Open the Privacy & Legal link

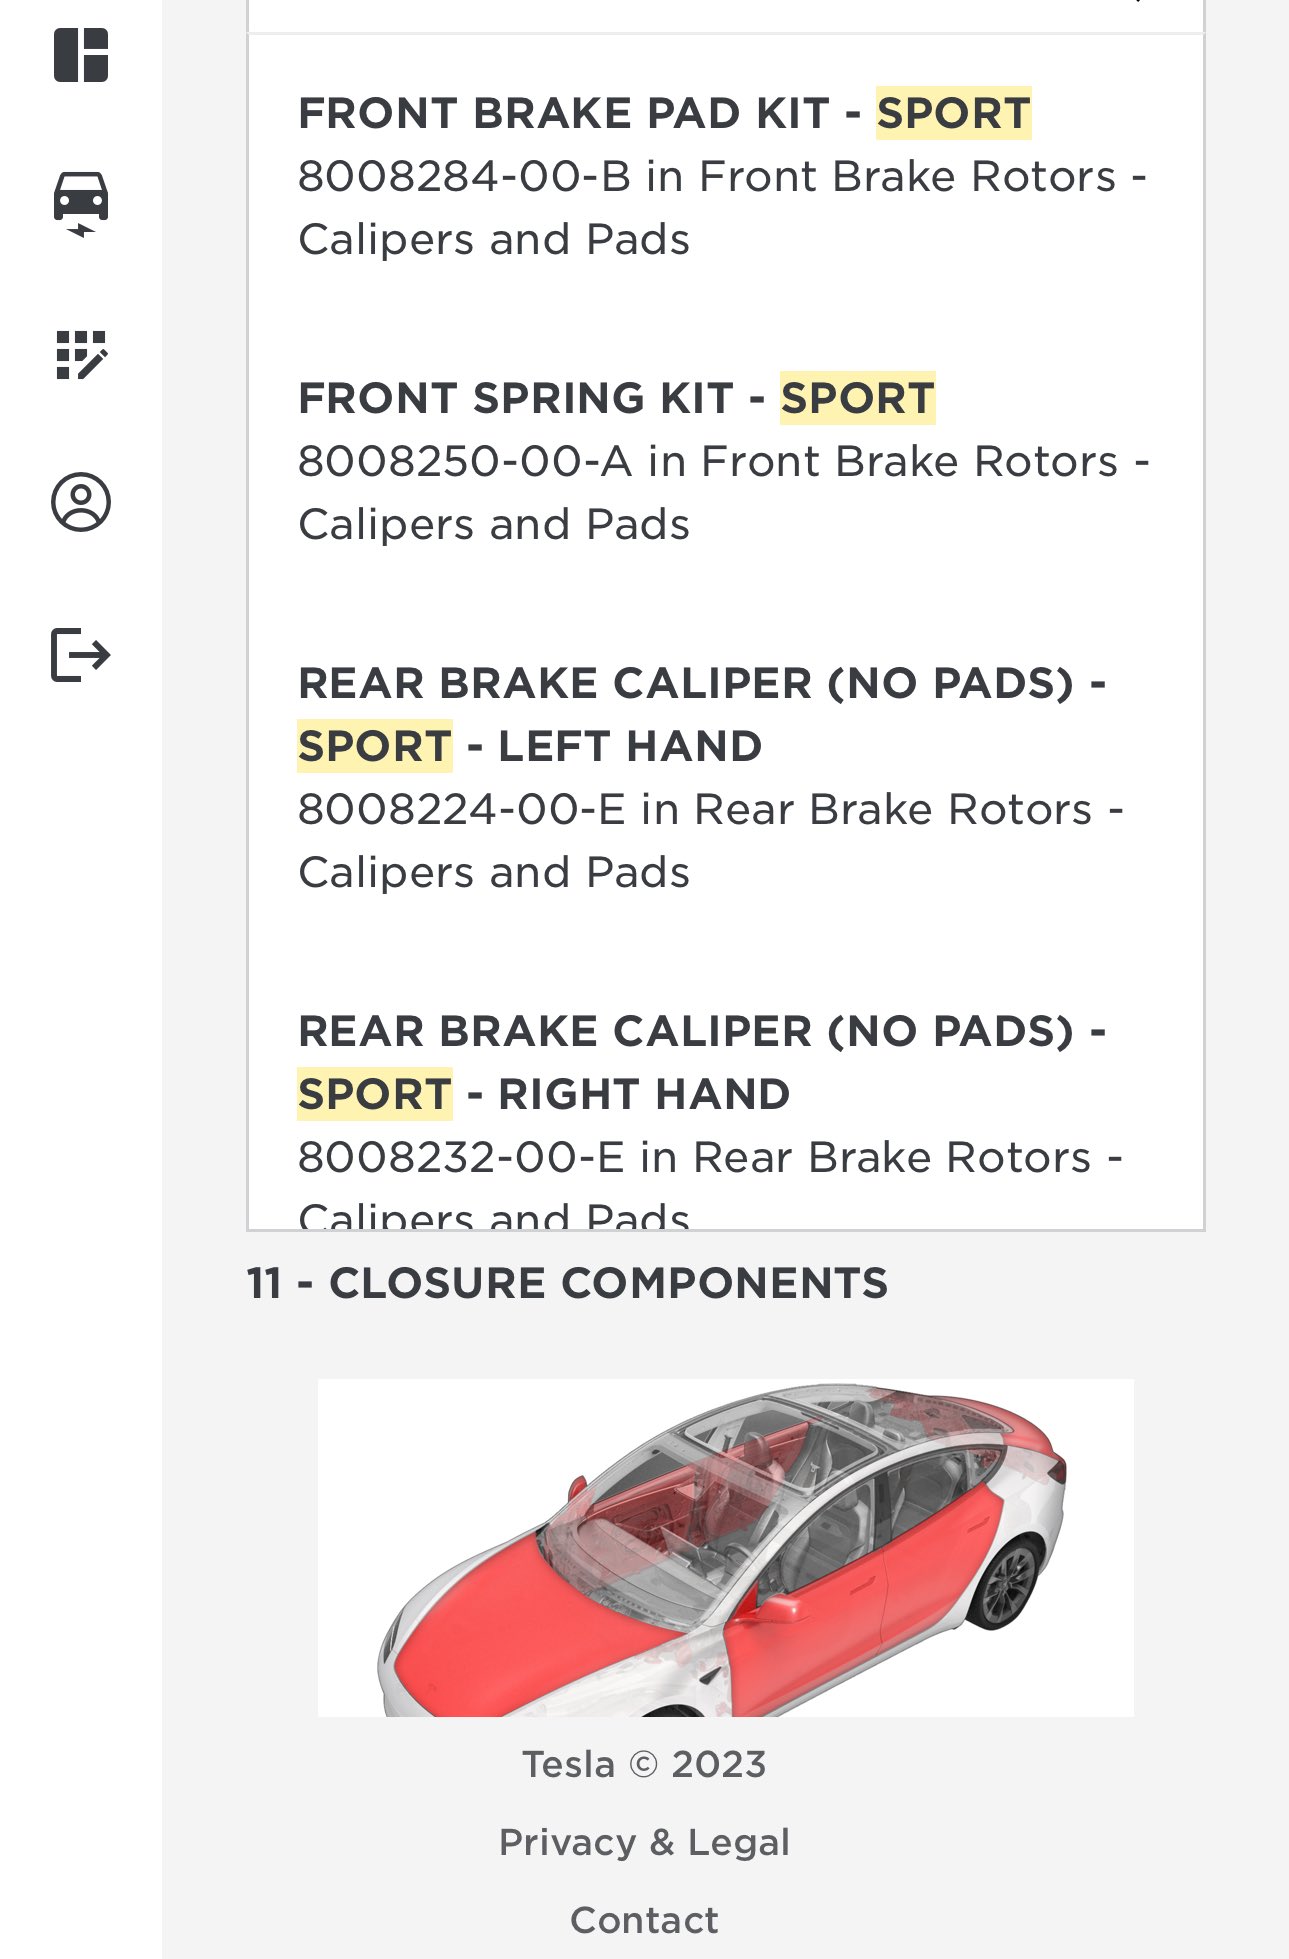644,1842
